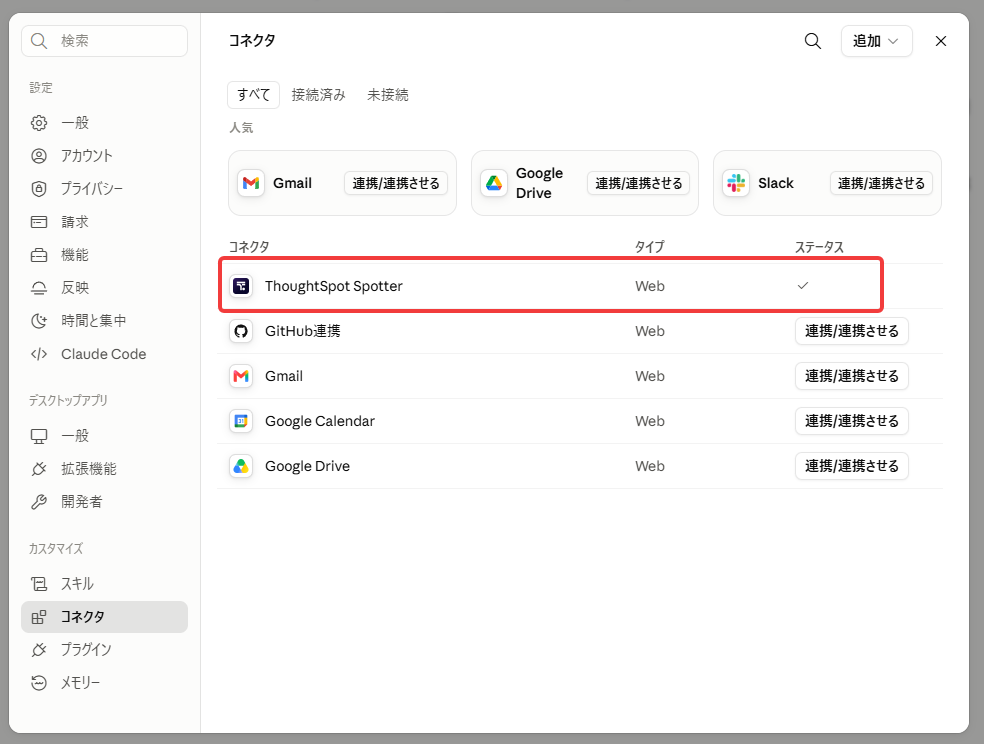Click the ステータス column header
The width and height of the screenshot is (984, 744).
pos(819,247)
